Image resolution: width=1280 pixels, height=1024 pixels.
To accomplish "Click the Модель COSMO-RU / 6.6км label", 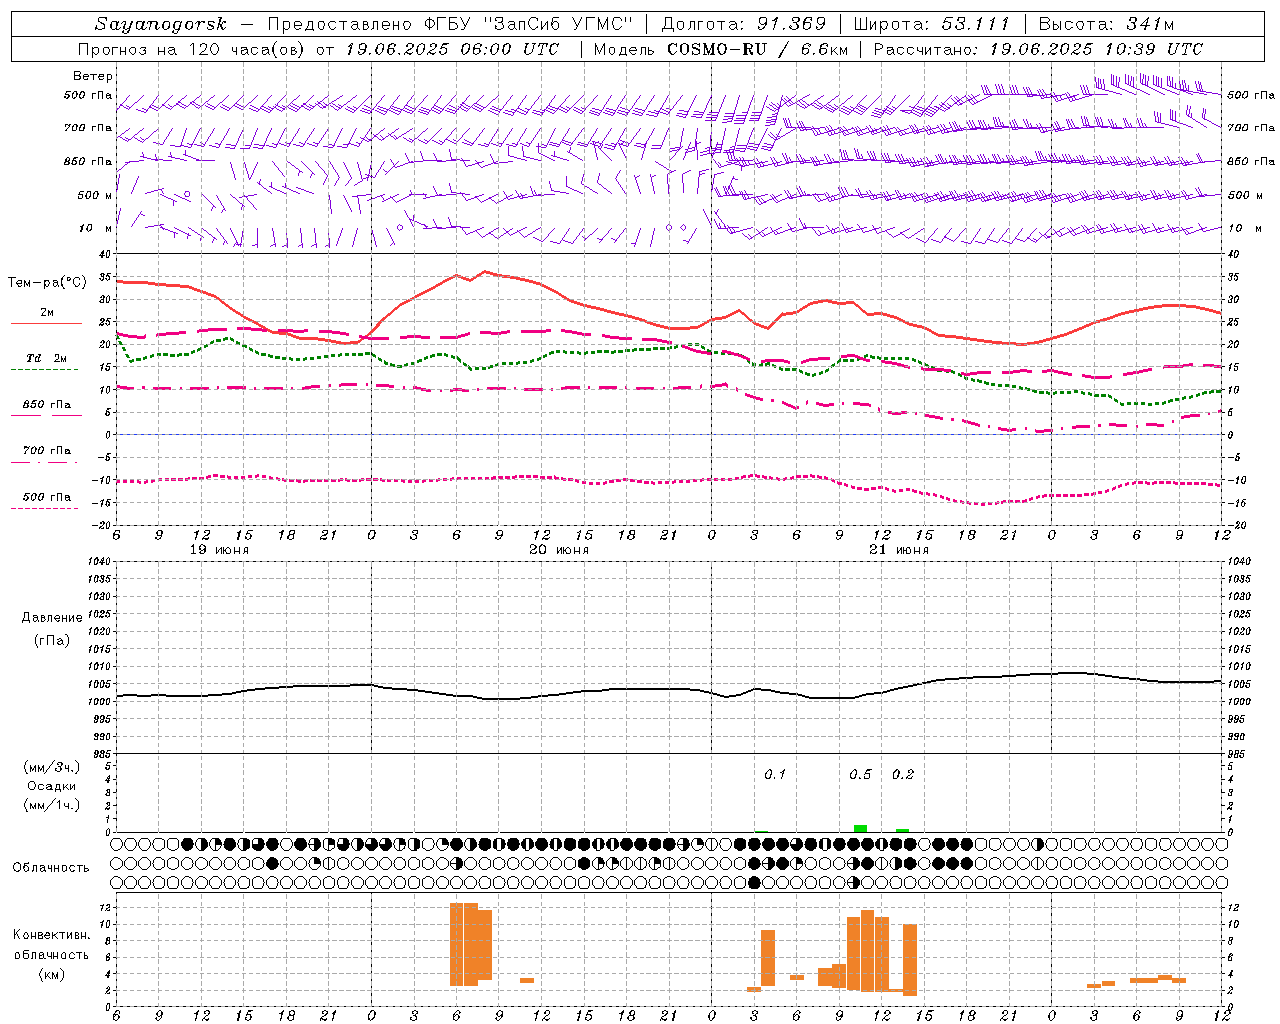I will pyautogui.click(x=721, y=49).
